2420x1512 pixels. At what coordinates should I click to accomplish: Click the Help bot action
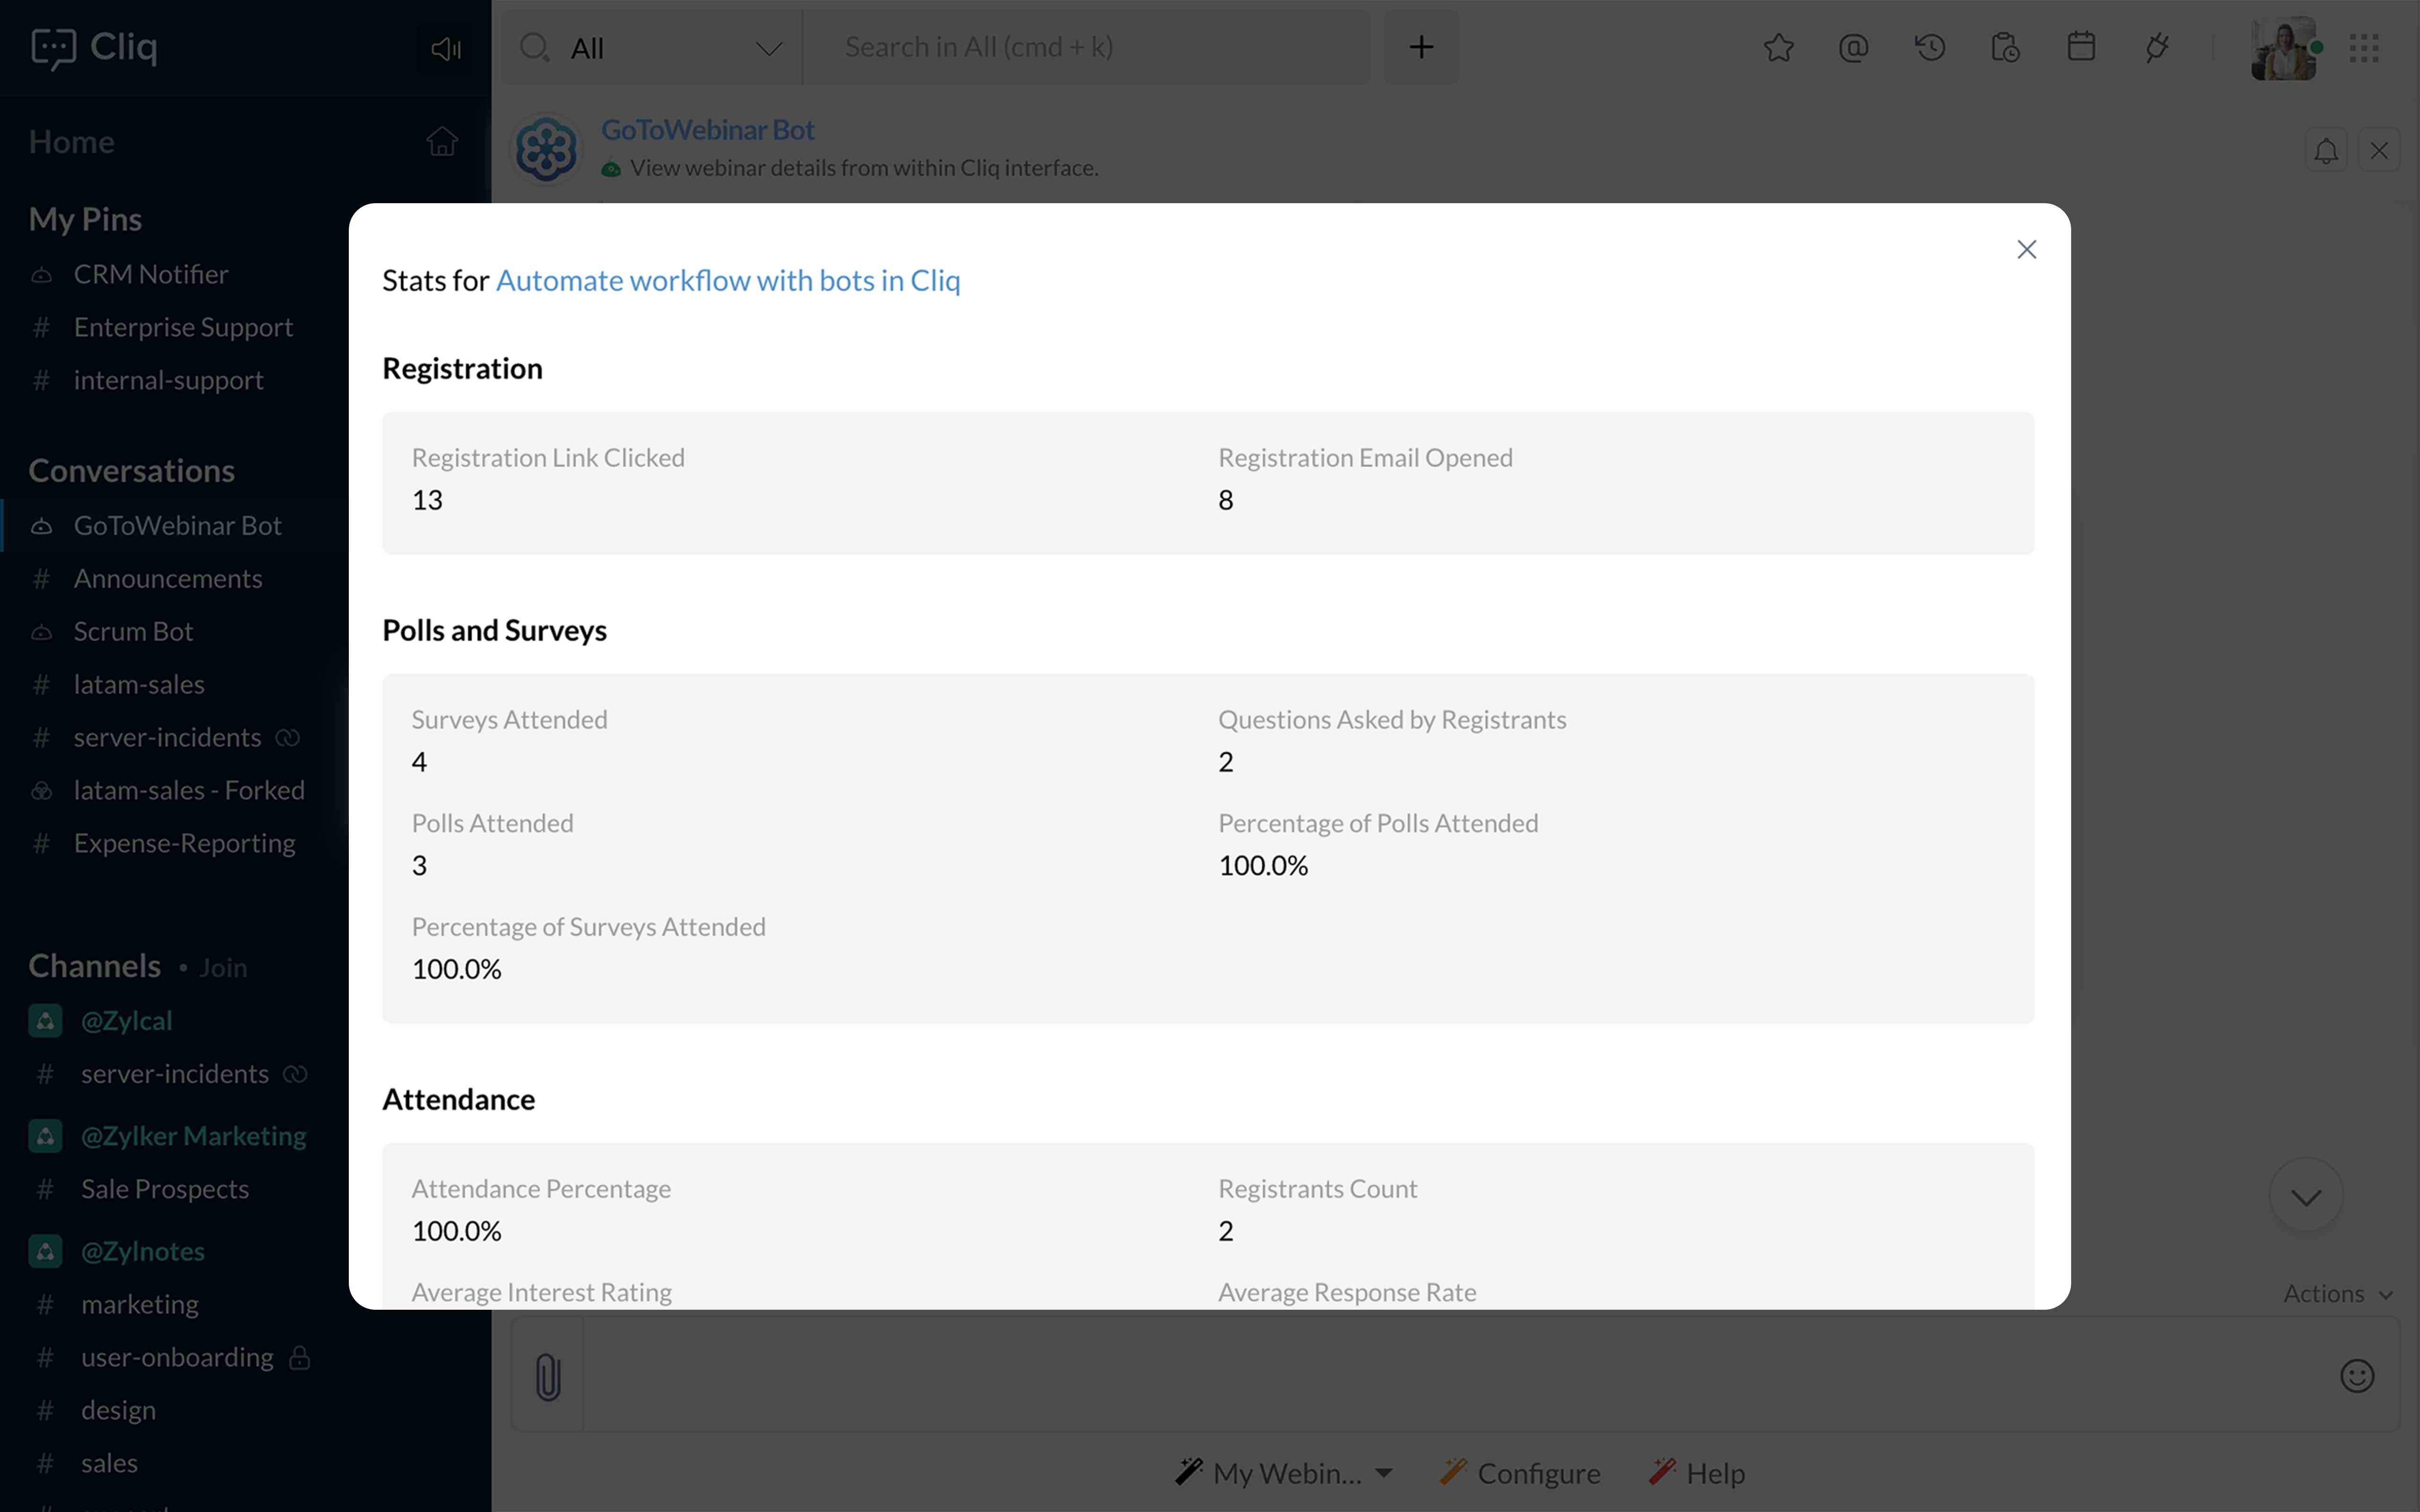click(1696, 1473)
